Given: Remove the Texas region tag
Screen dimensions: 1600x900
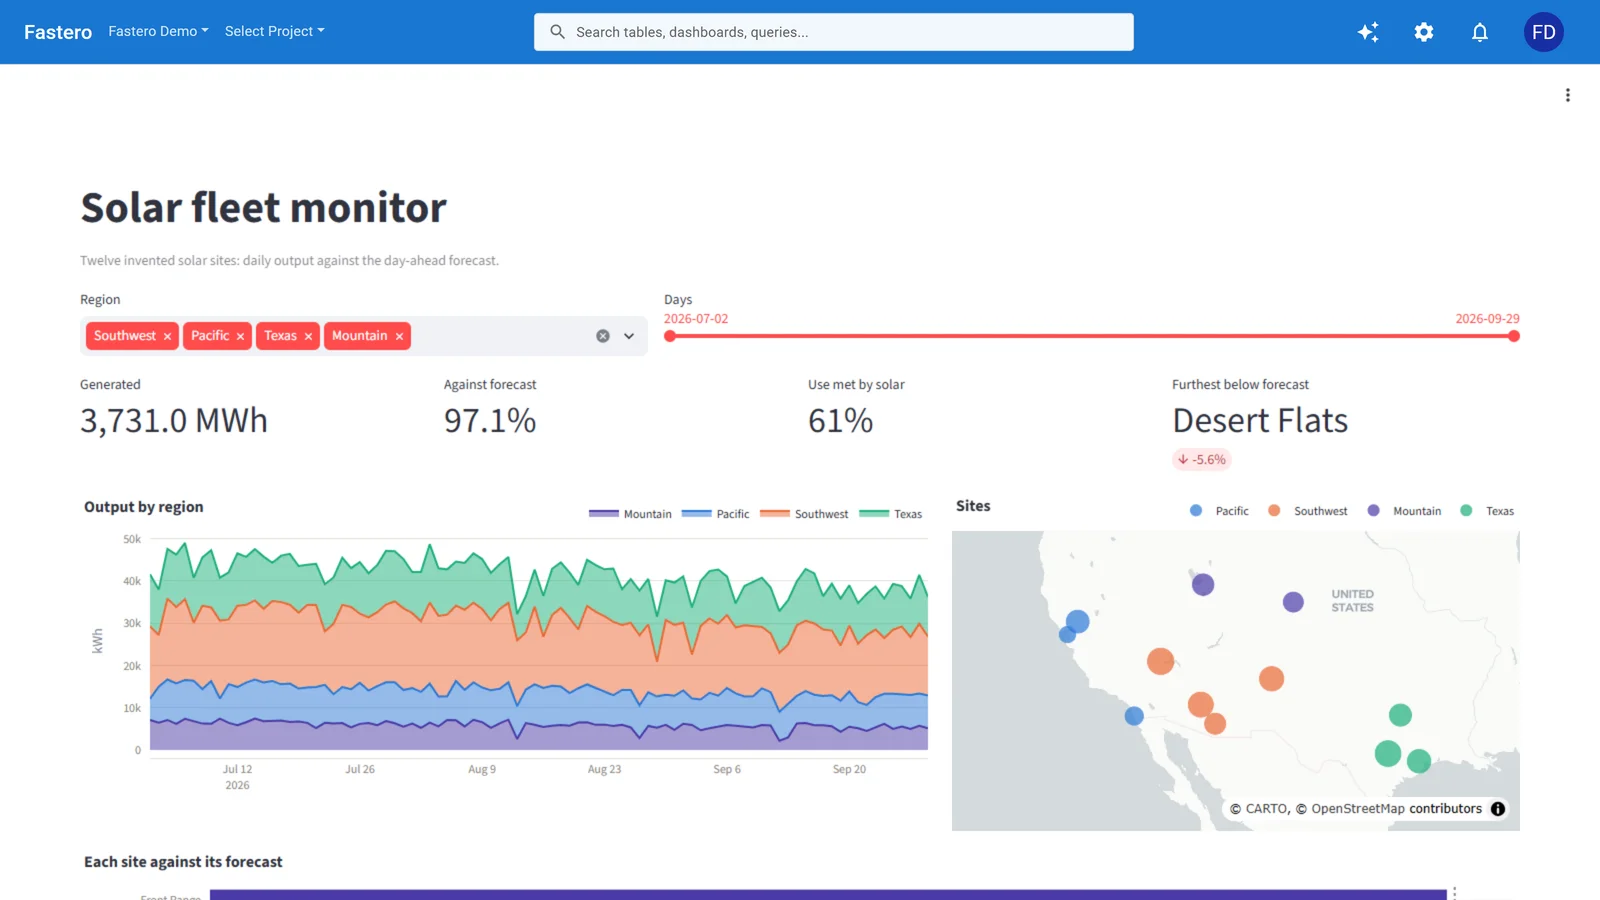Looking at the screenshot, I should (x=308, y=336).
